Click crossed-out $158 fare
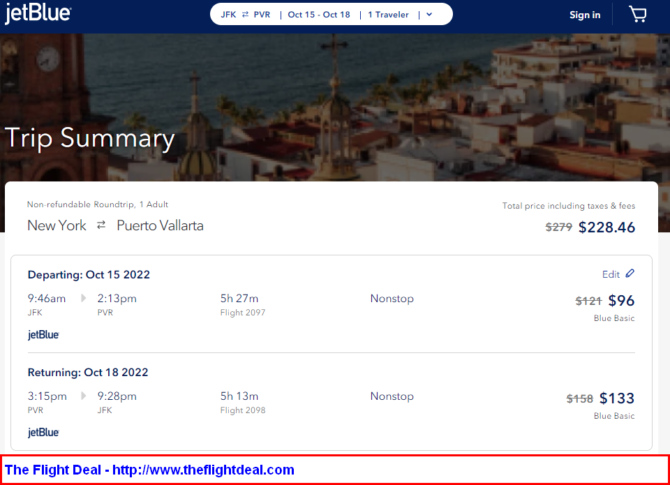 [579, 399]
